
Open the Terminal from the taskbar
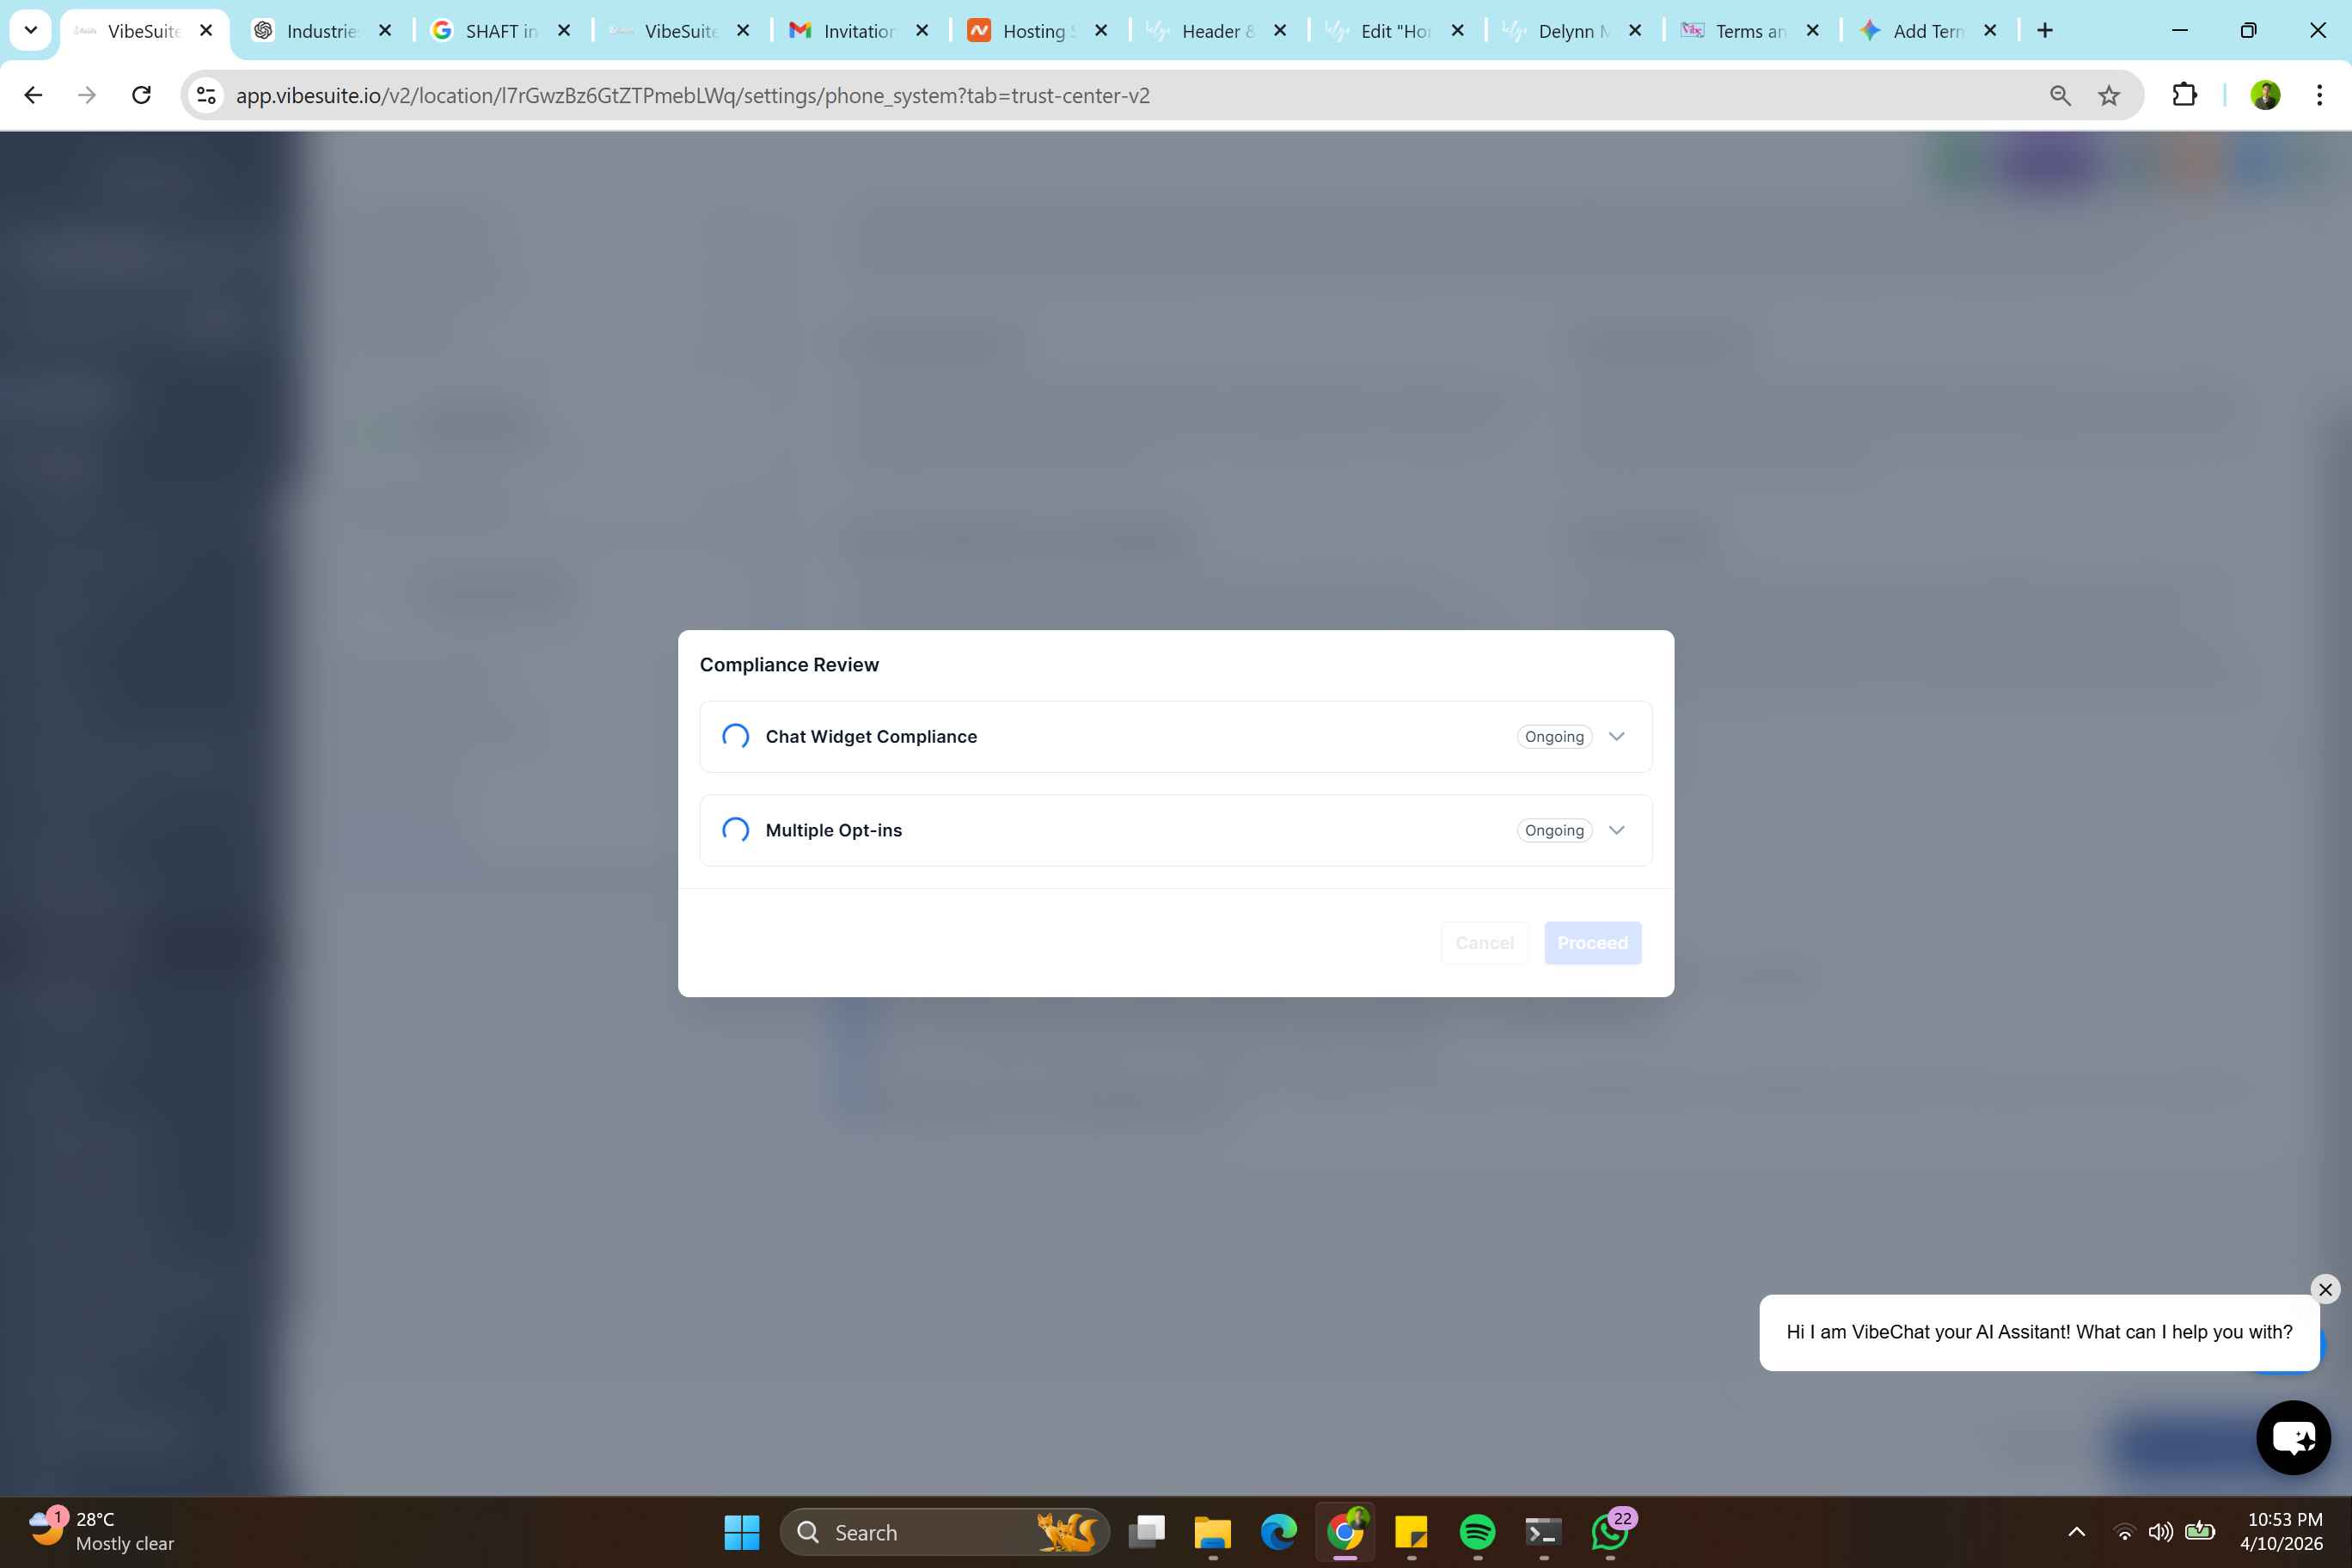[x=1543, y=1532]
